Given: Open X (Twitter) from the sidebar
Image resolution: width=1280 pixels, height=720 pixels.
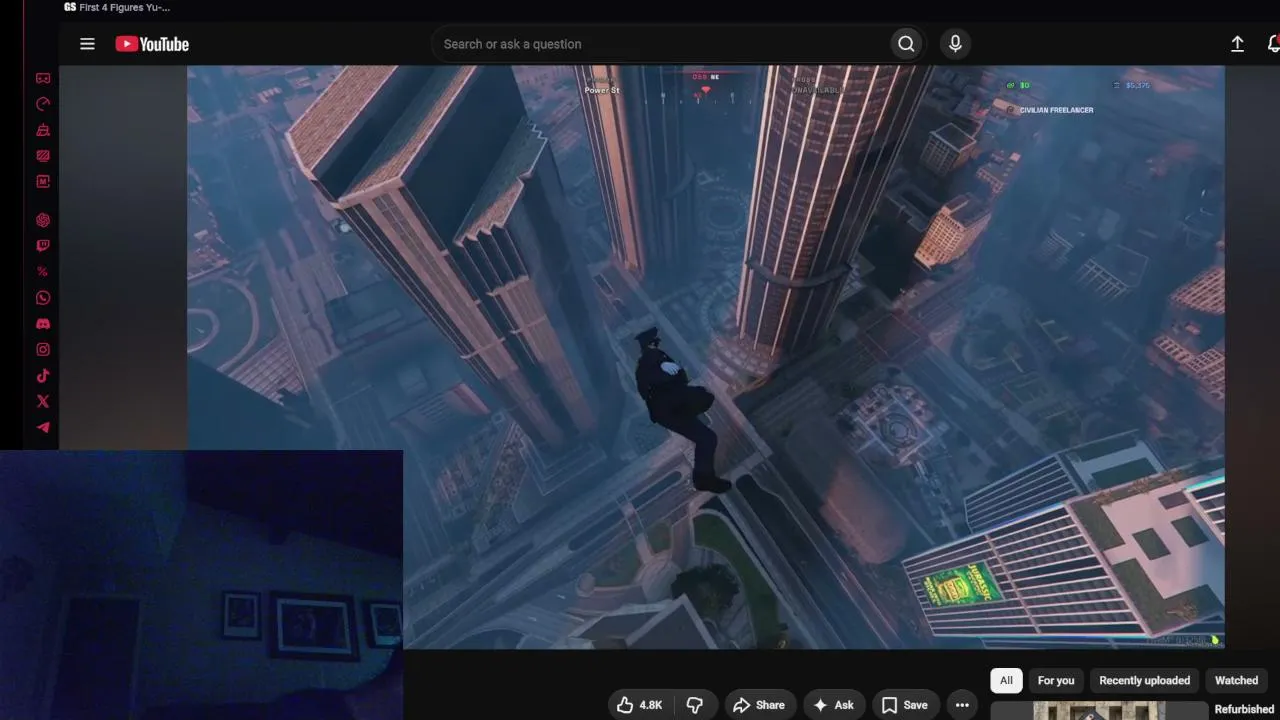Looking at the screenshot, I should point(43,402).
